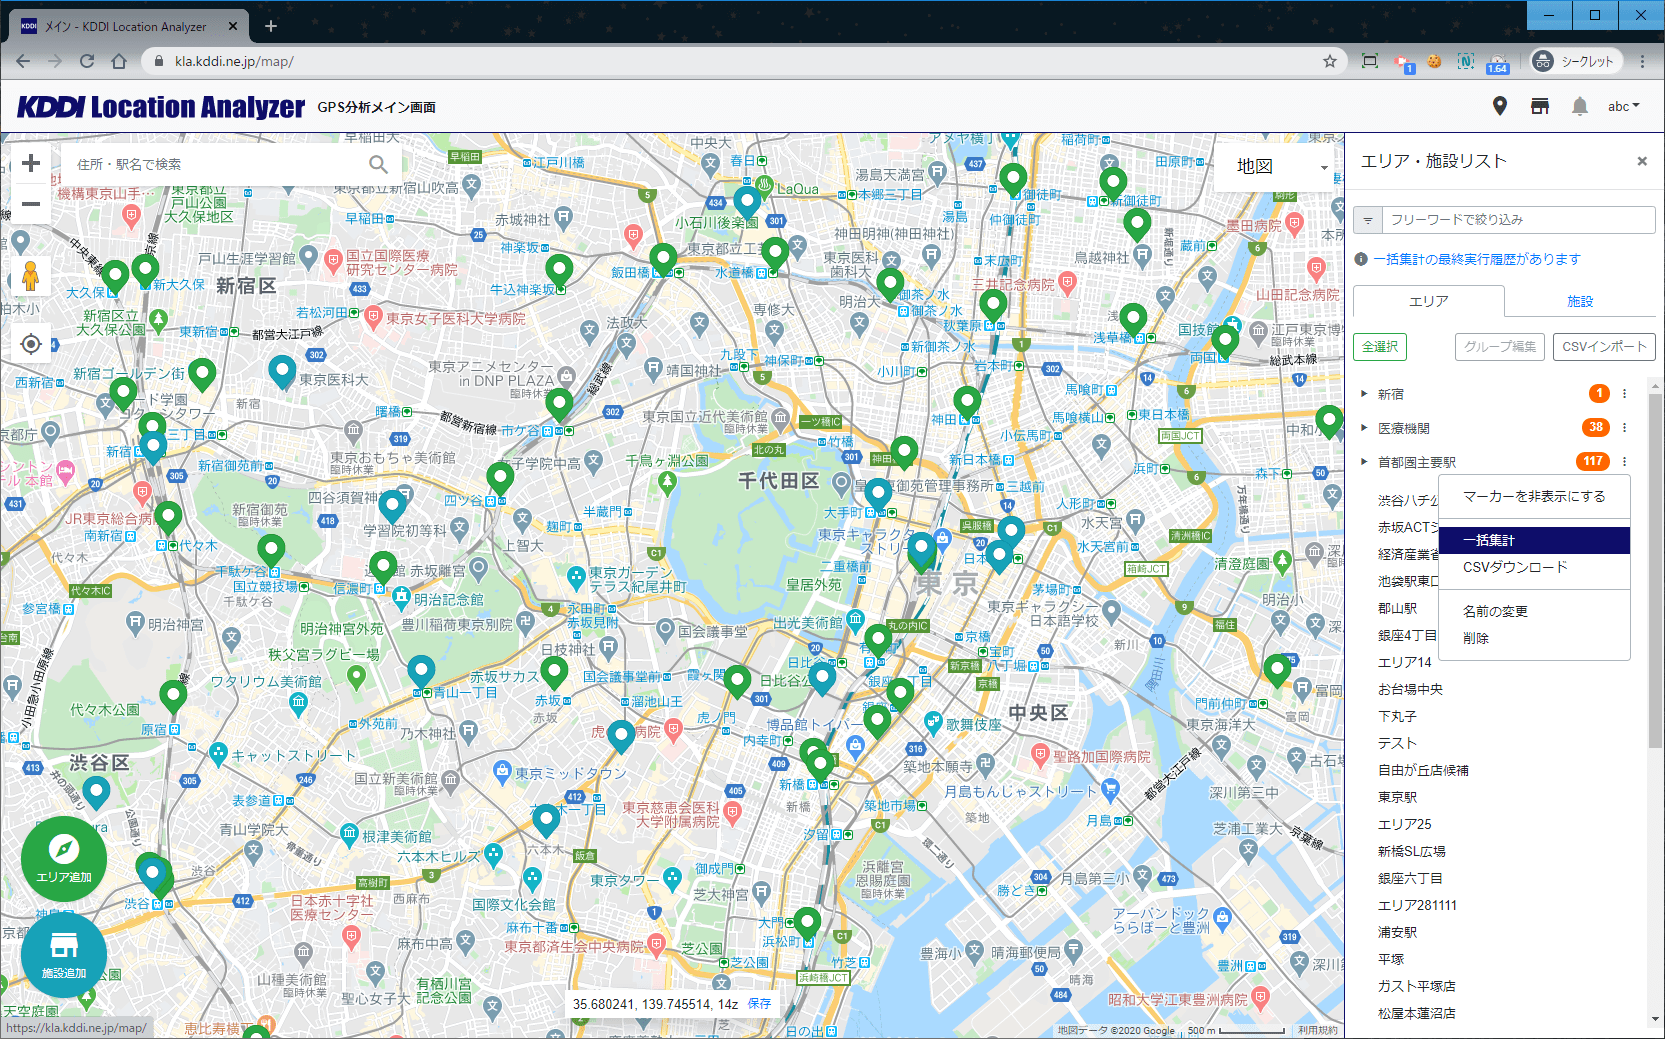Image resolution: width=1665 pixels, height=1039 pixels.
Task: Click the cookie extension icon
Action: click(1434, 61)
